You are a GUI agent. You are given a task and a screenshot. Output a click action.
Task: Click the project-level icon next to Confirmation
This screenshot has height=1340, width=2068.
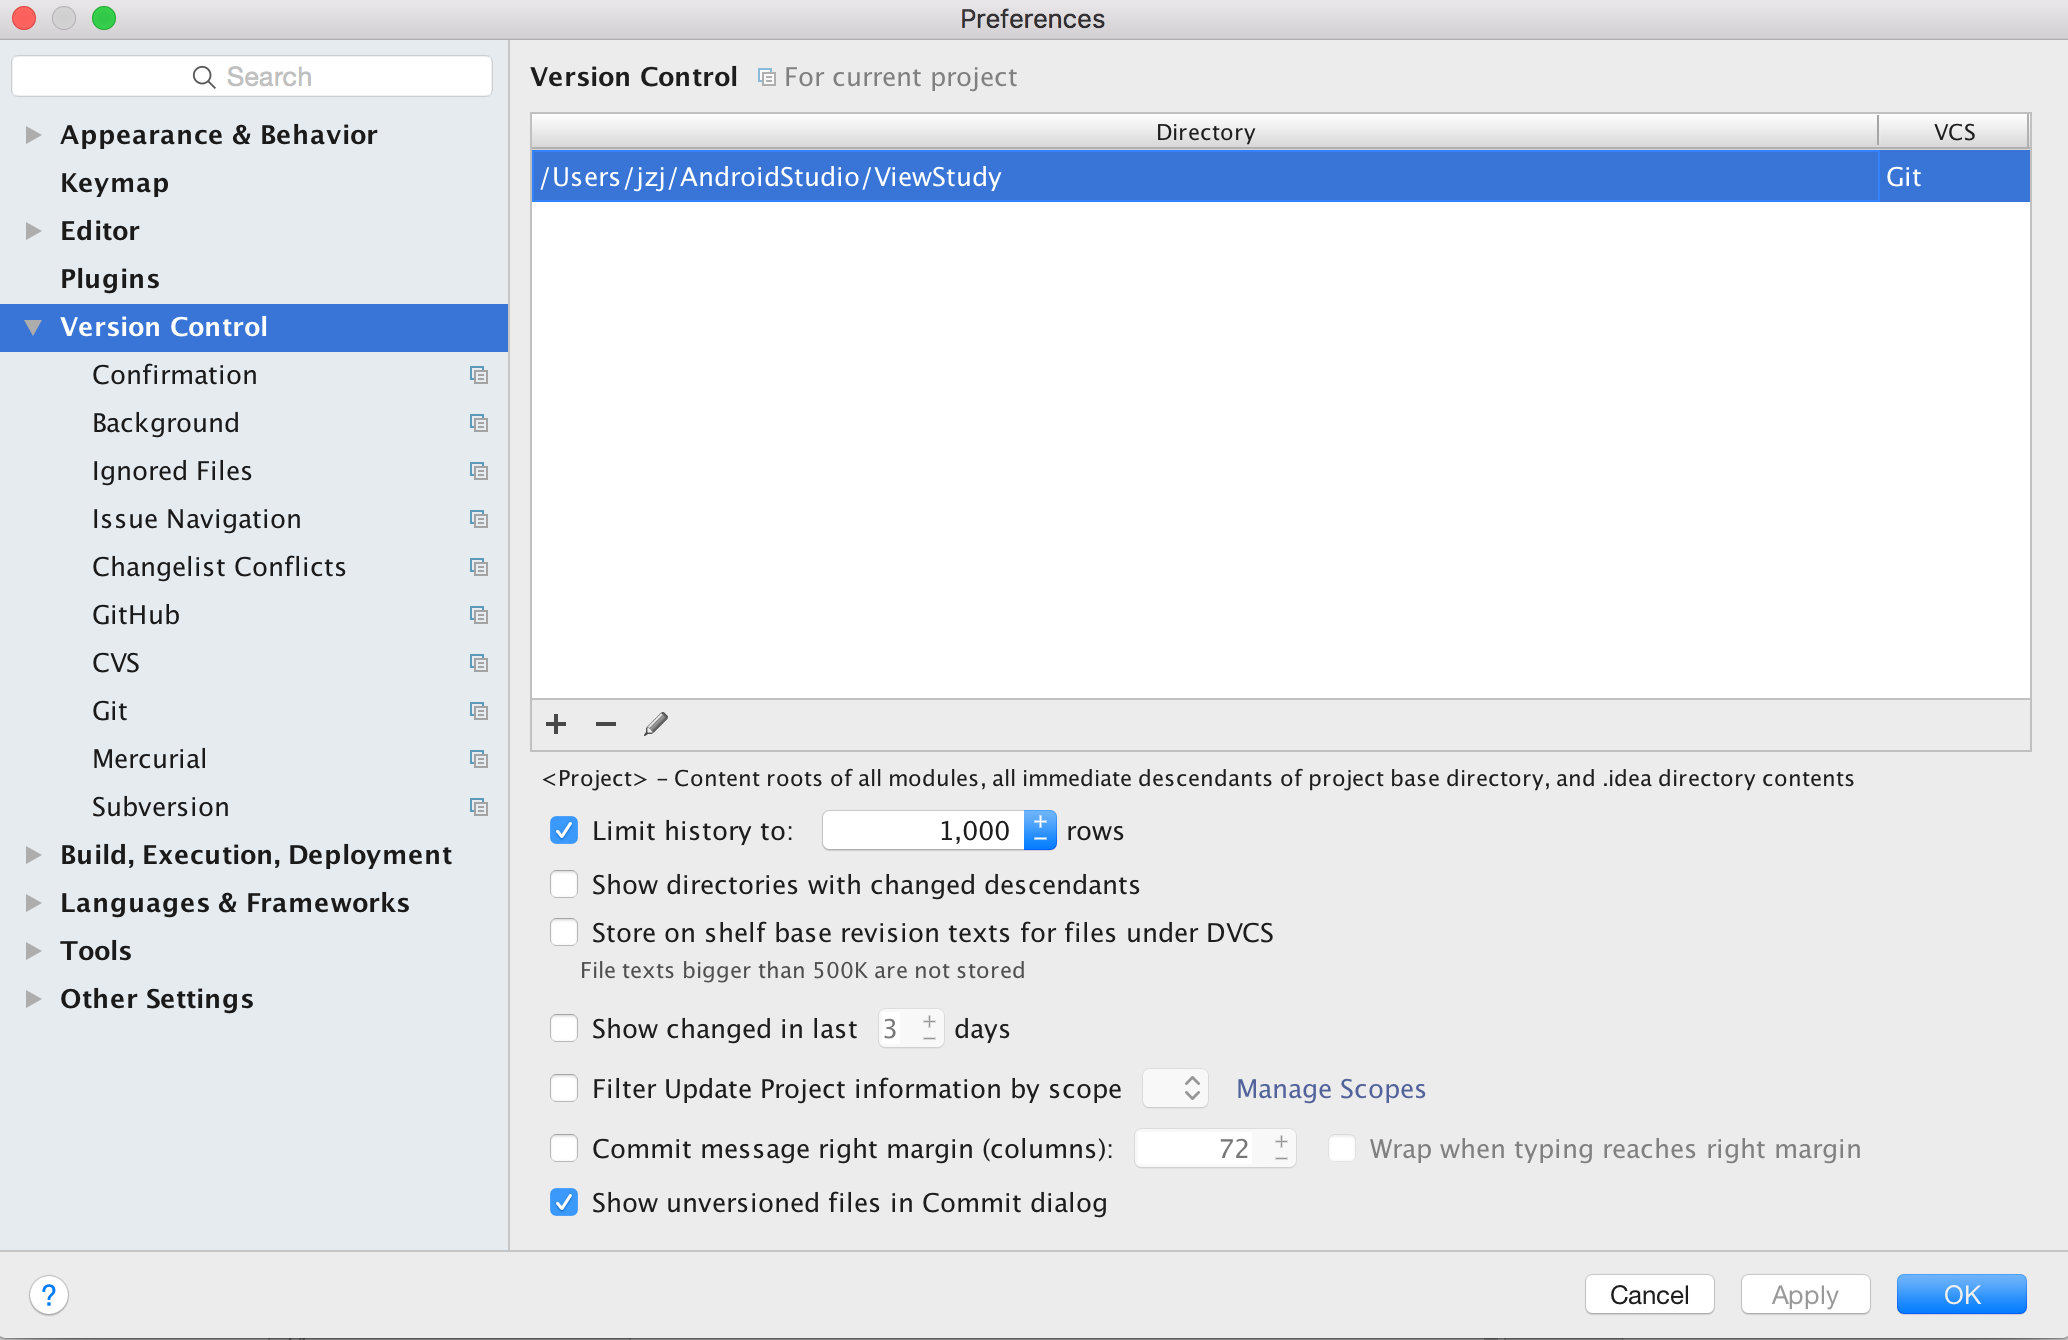click(x=479, y=375)
